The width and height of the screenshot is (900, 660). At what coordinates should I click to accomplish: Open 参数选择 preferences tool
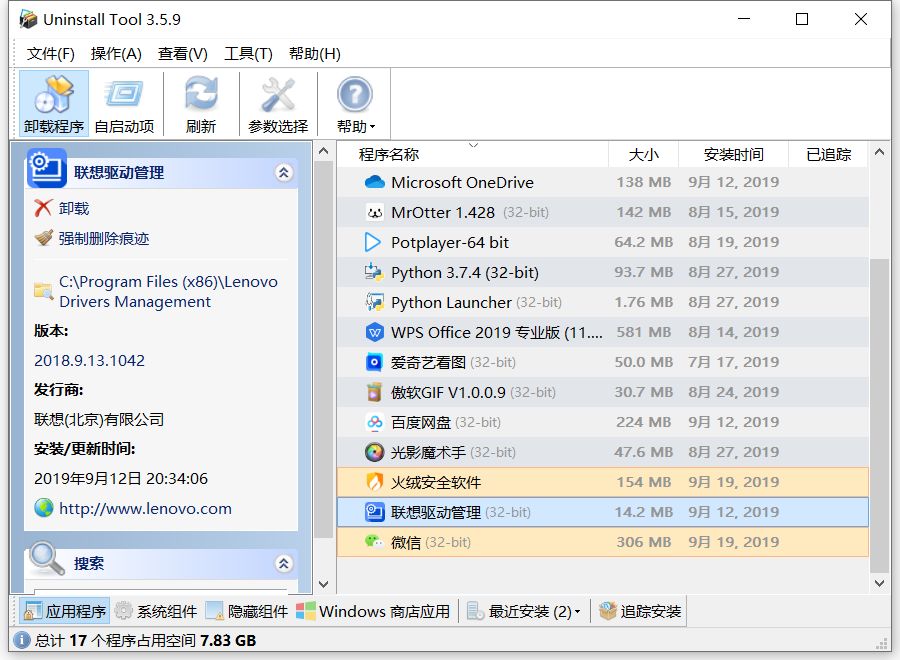pos(278,103)
